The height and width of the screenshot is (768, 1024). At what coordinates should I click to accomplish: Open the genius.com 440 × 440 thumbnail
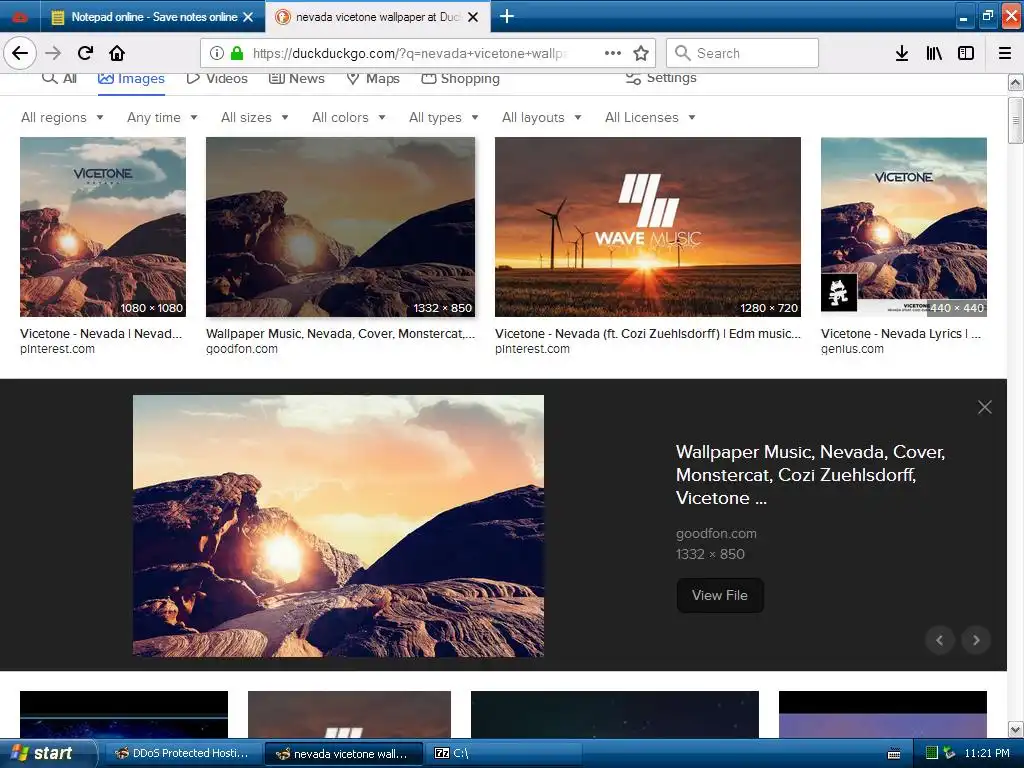click(904, 227)
